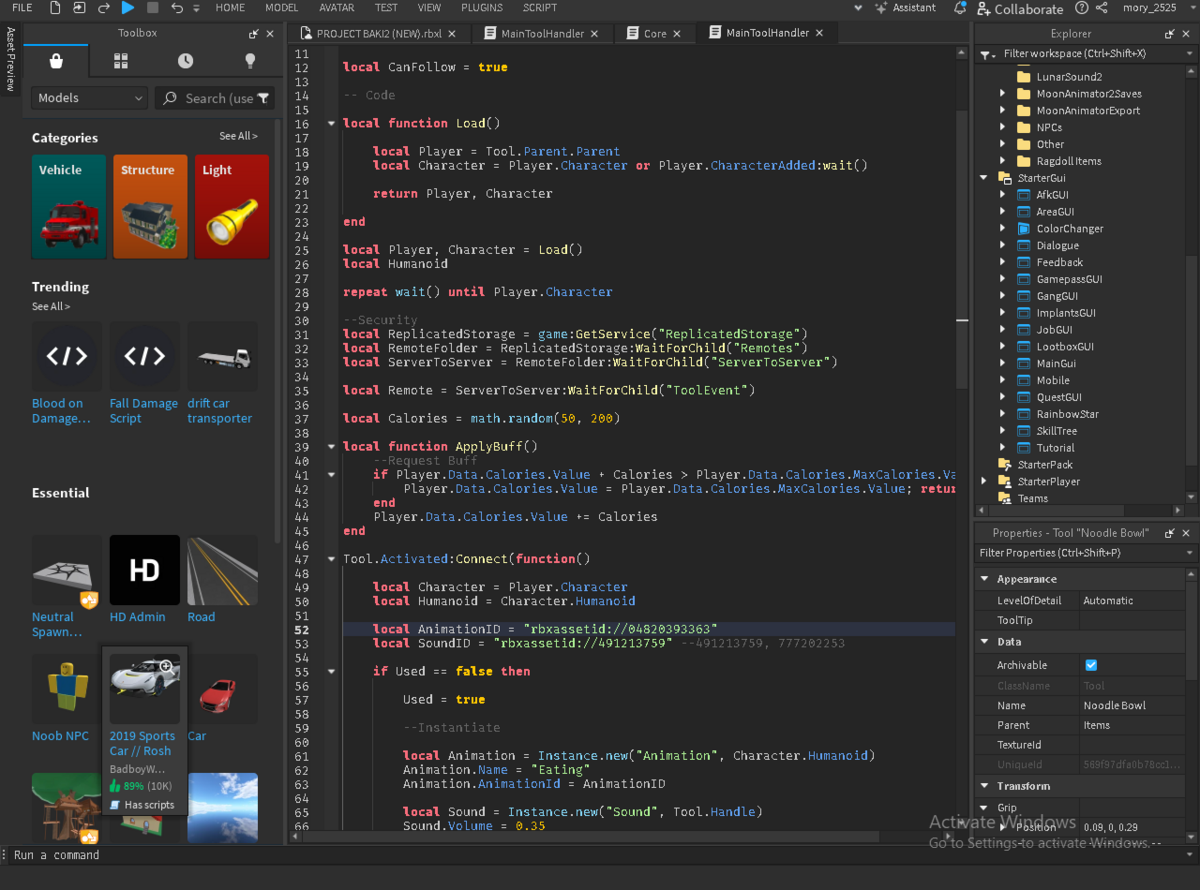Open the notifications bell icon
The height and width of the screenshot is (890, 1200).
click(961, 8)
